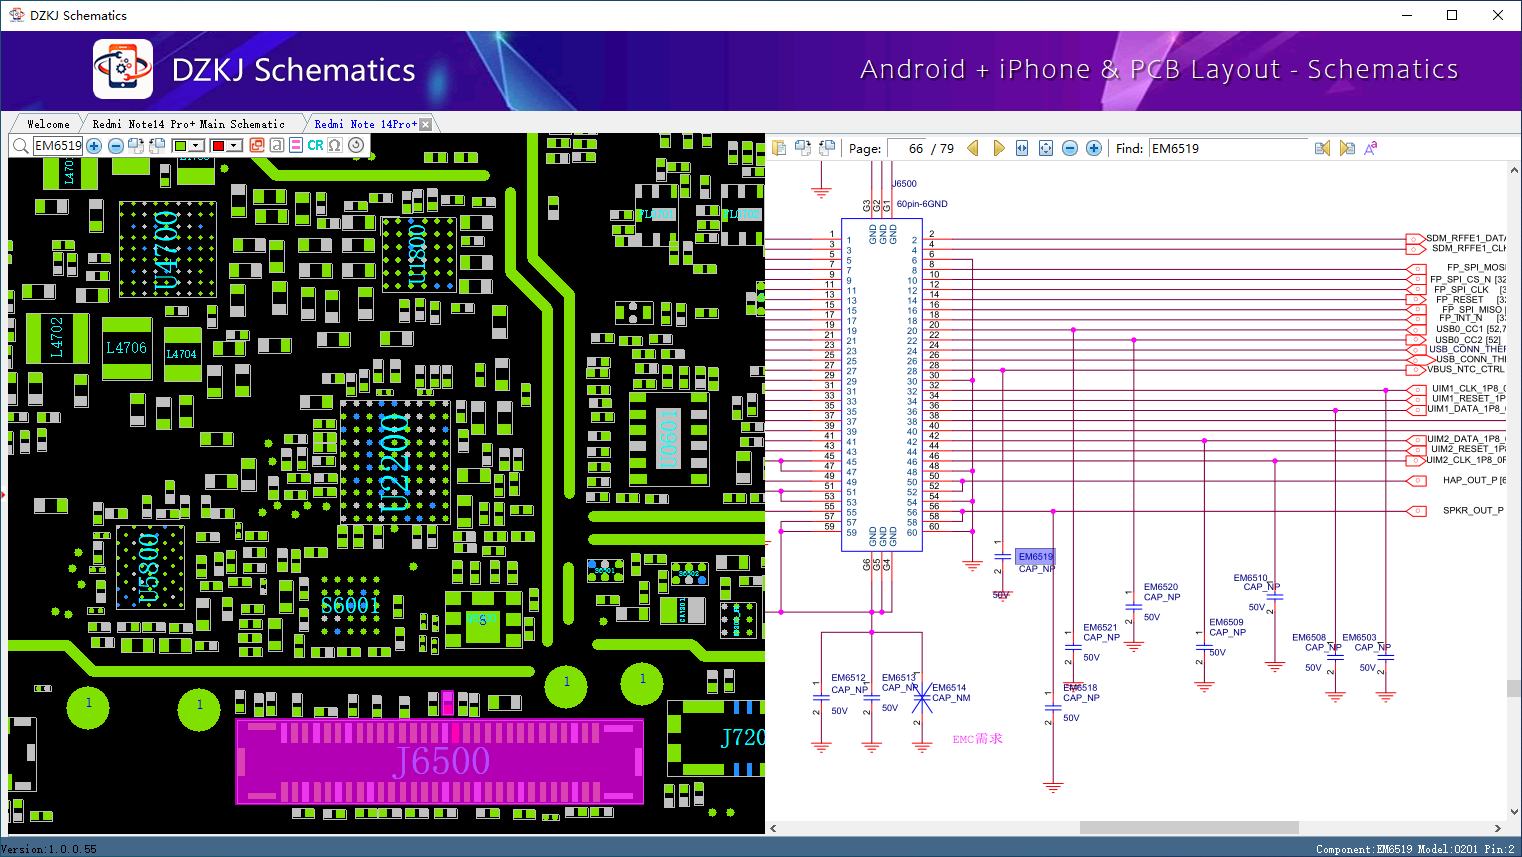Find next EM6519 match in schematic
The height and width of the screenshot is (857, 1522).
point(1347,148)
